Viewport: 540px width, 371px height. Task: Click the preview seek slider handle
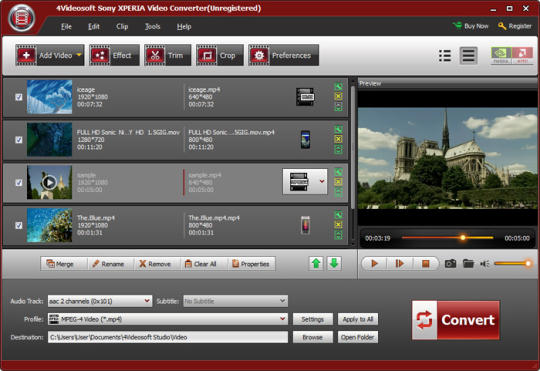point(463,238)
